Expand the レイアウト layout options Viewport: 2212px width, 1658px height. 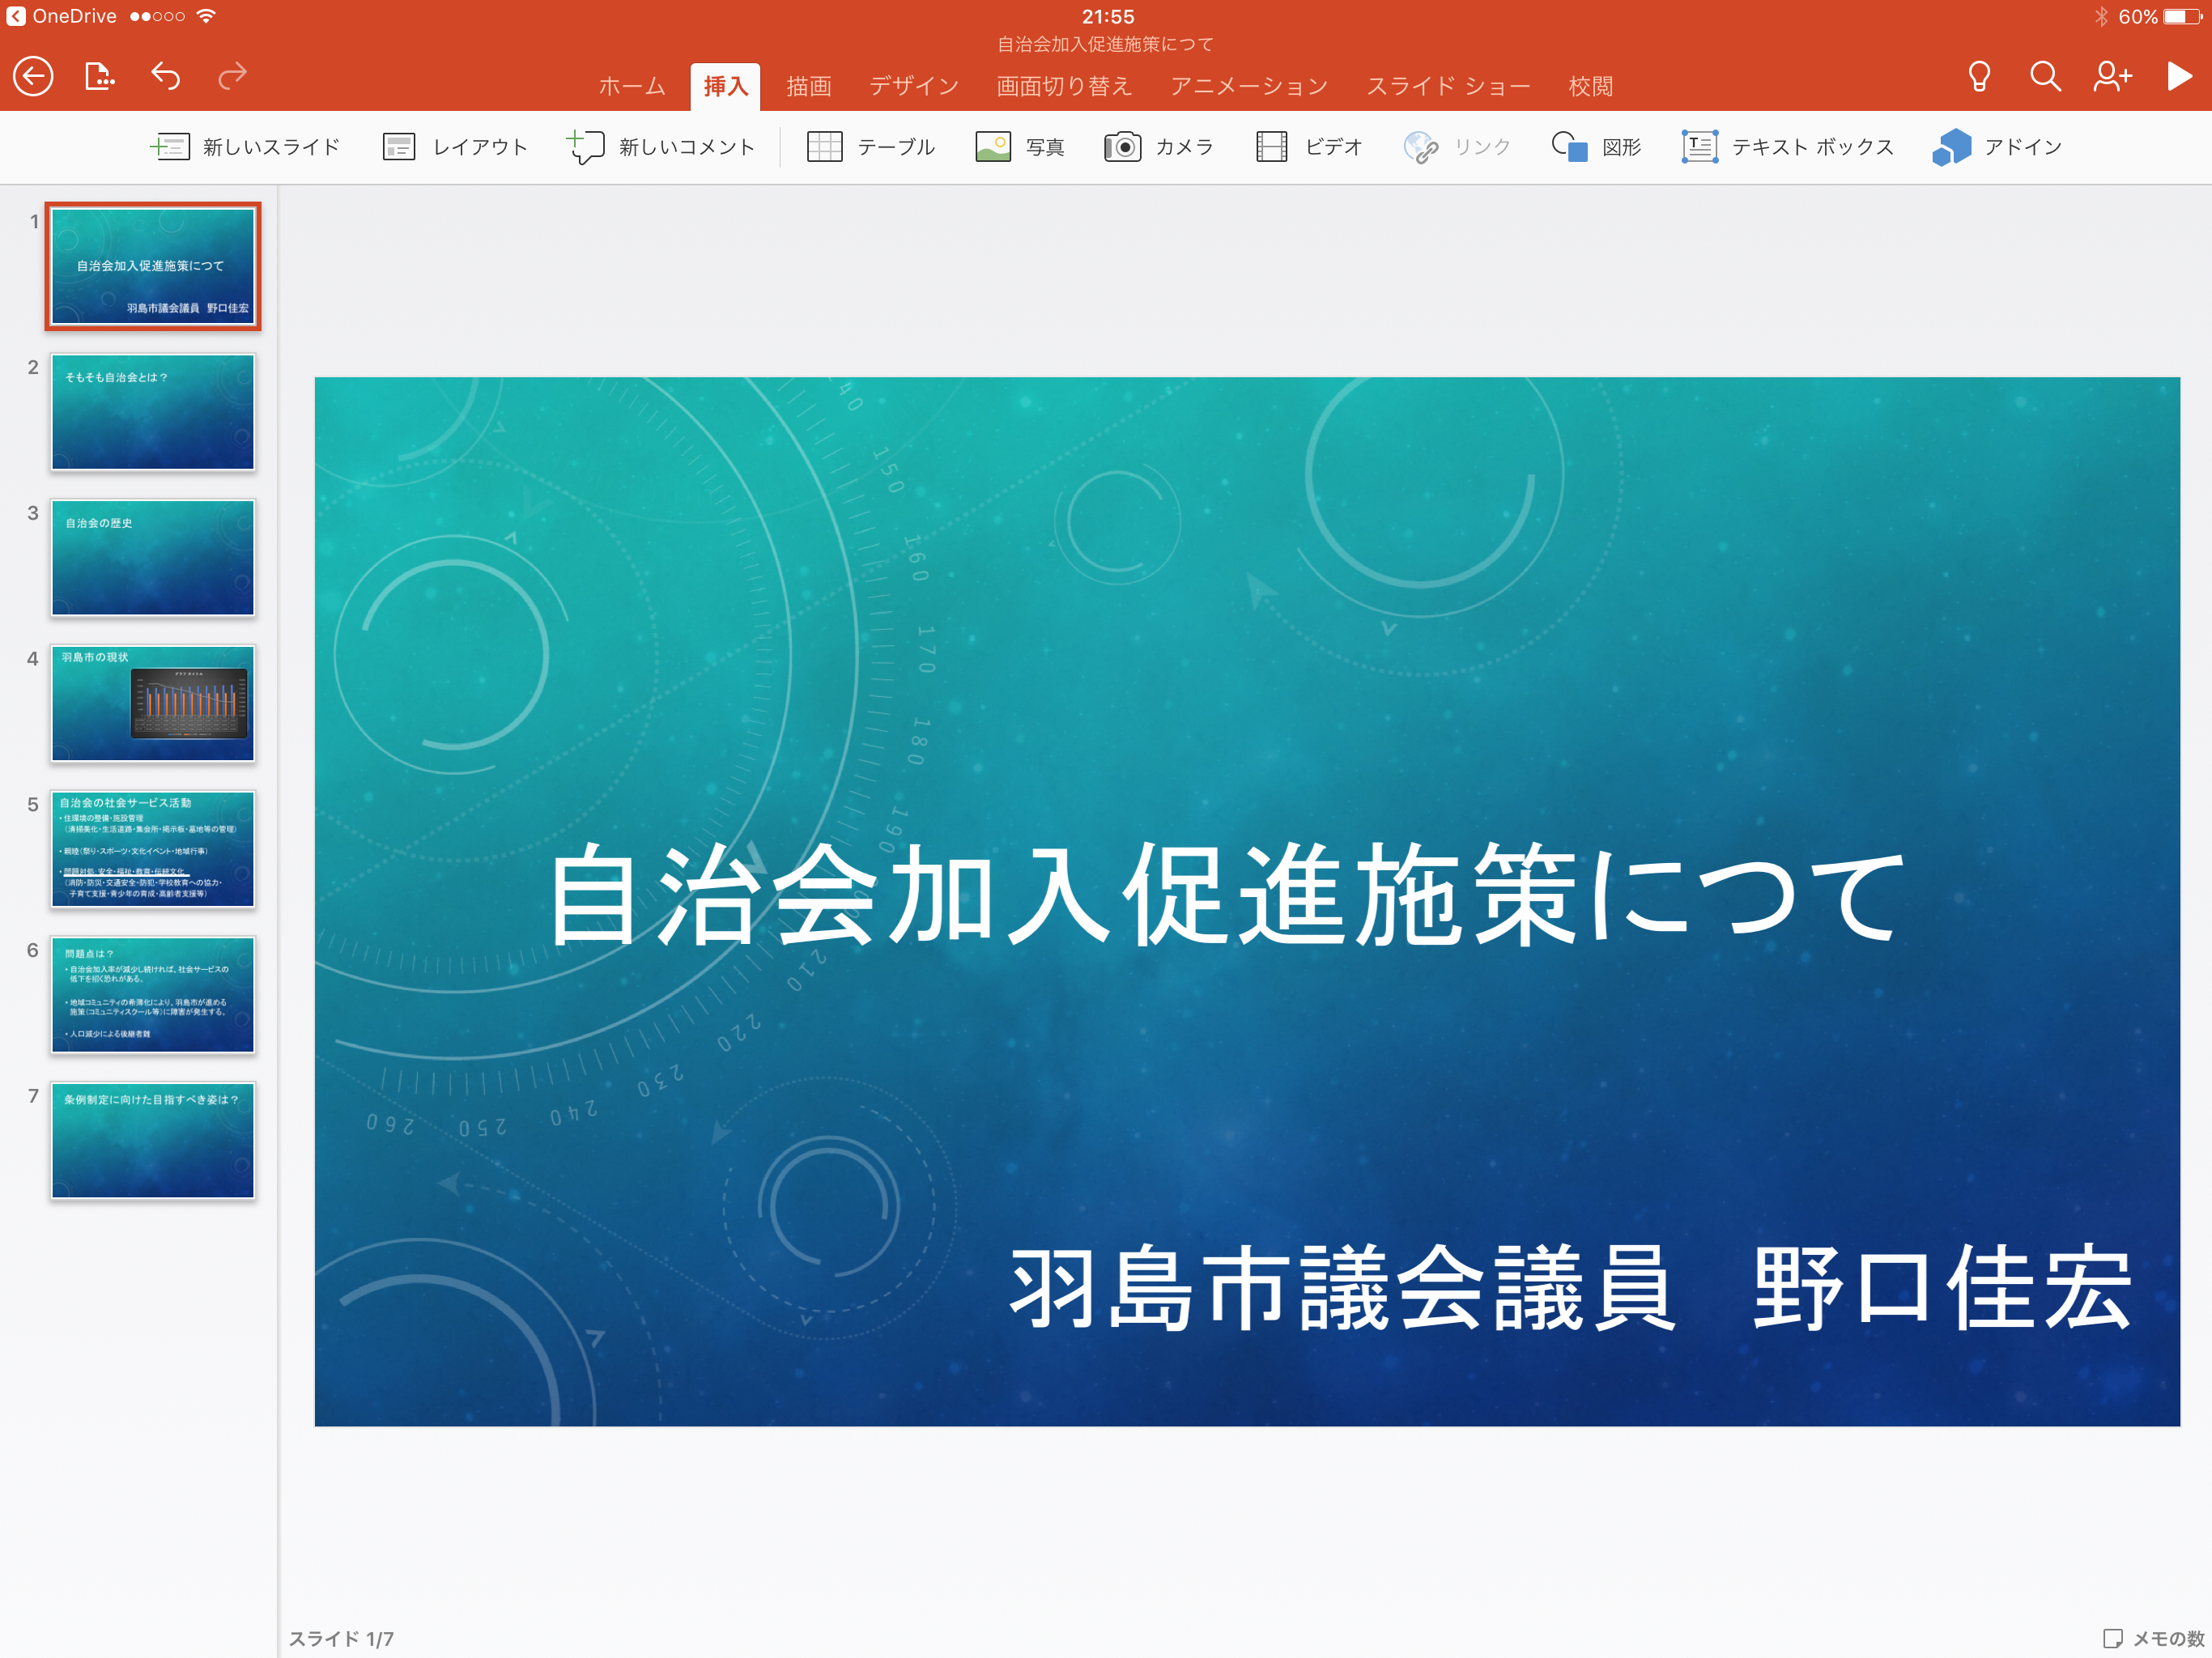pos(455,147)
